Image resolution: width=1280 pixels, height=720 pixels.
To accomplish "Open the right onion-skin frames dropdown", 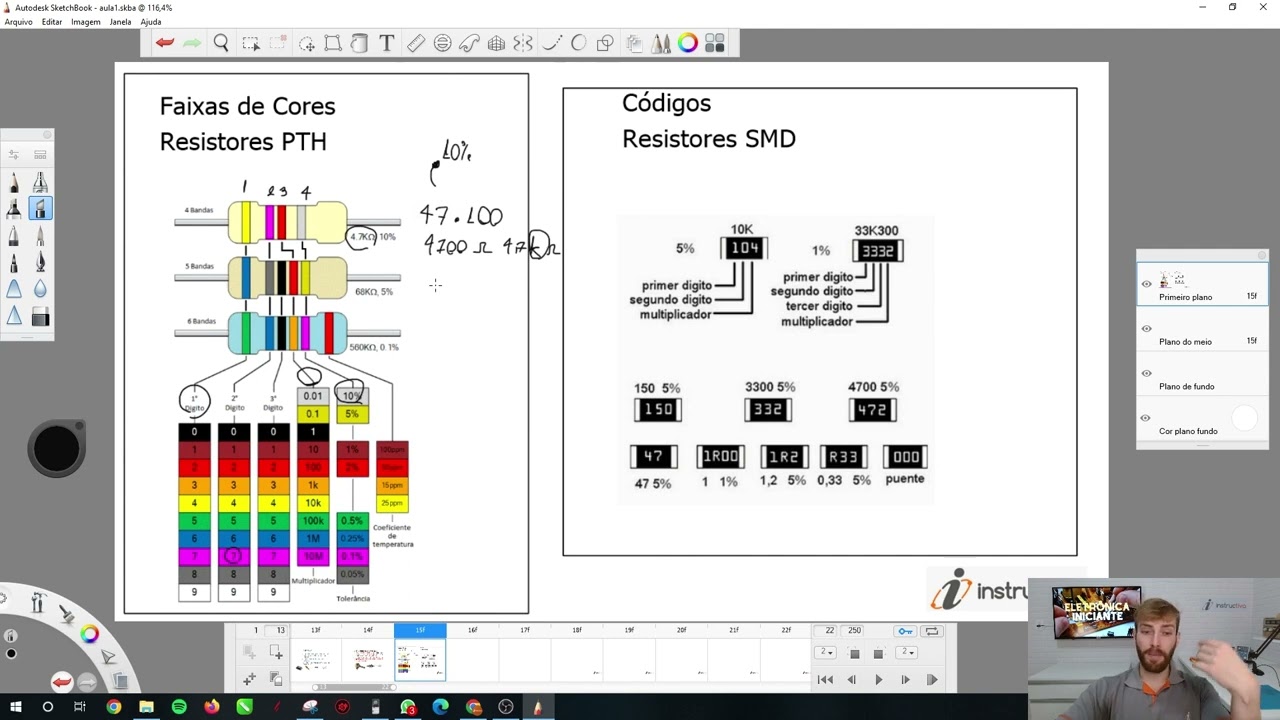I will [906, 652].
